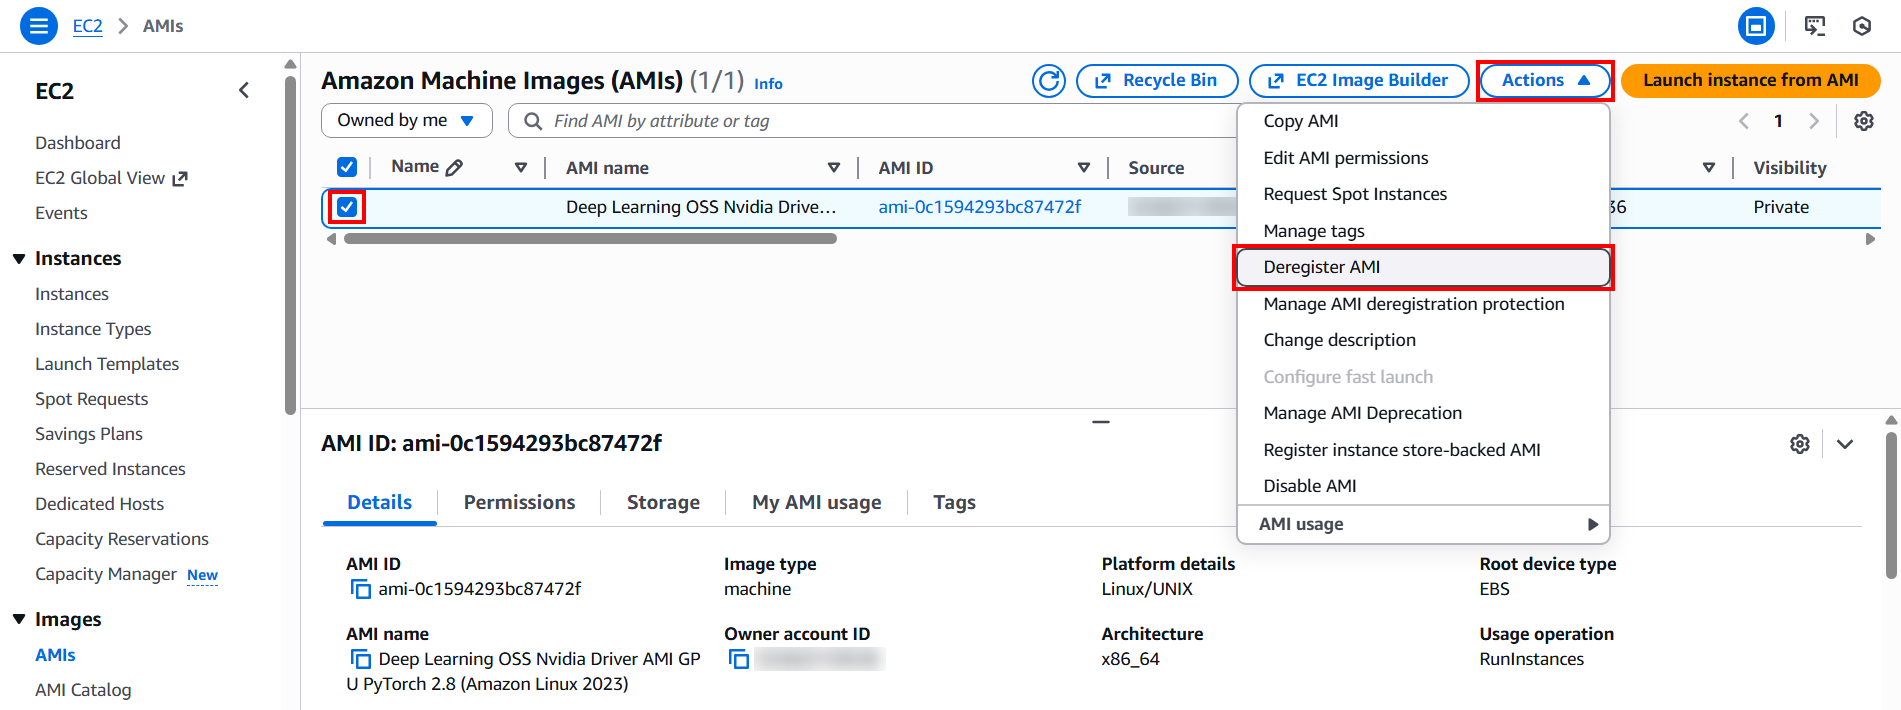Click the refresh AMI list icon
The width and height of the screenshot is (1901, 710).
click(1048, 81)
